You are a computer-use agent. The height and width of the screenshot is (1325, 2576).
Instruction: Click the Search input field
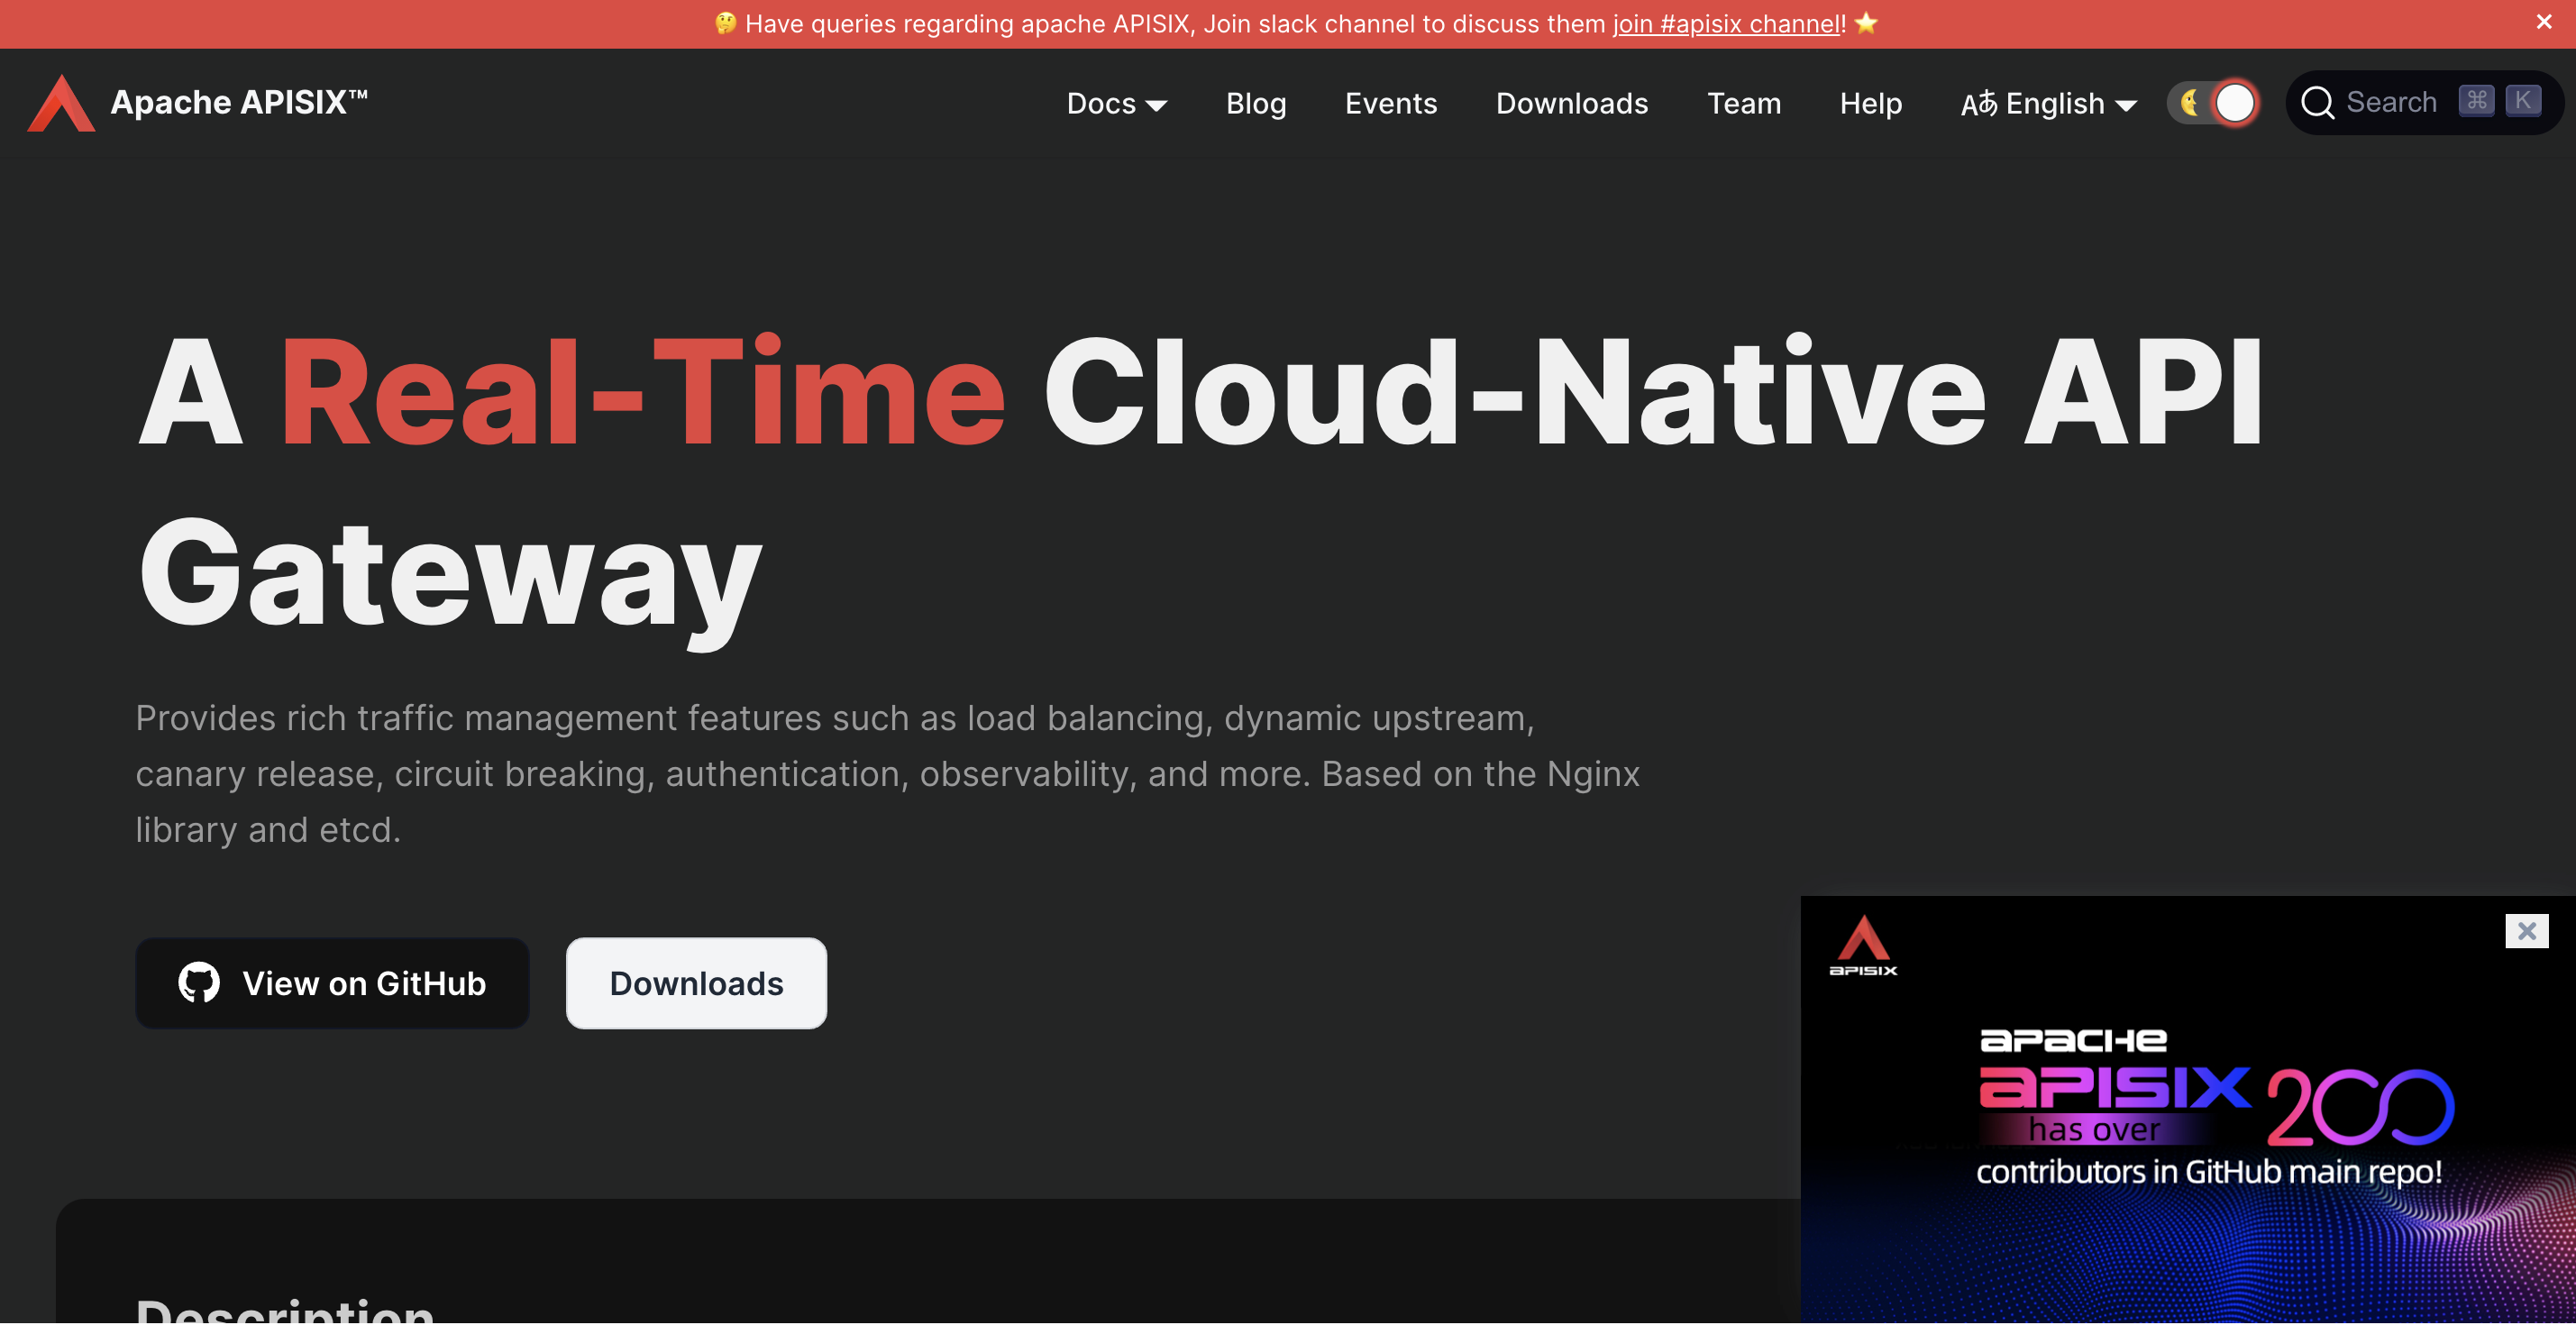2390,103
